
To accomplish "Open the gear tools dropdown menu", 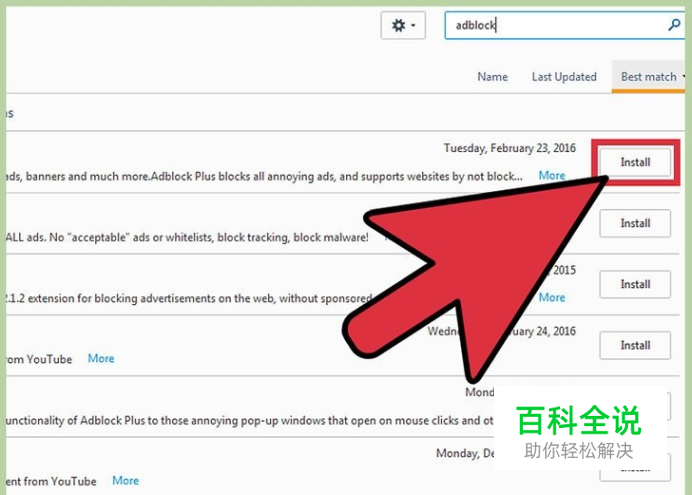I will [403, 26].
